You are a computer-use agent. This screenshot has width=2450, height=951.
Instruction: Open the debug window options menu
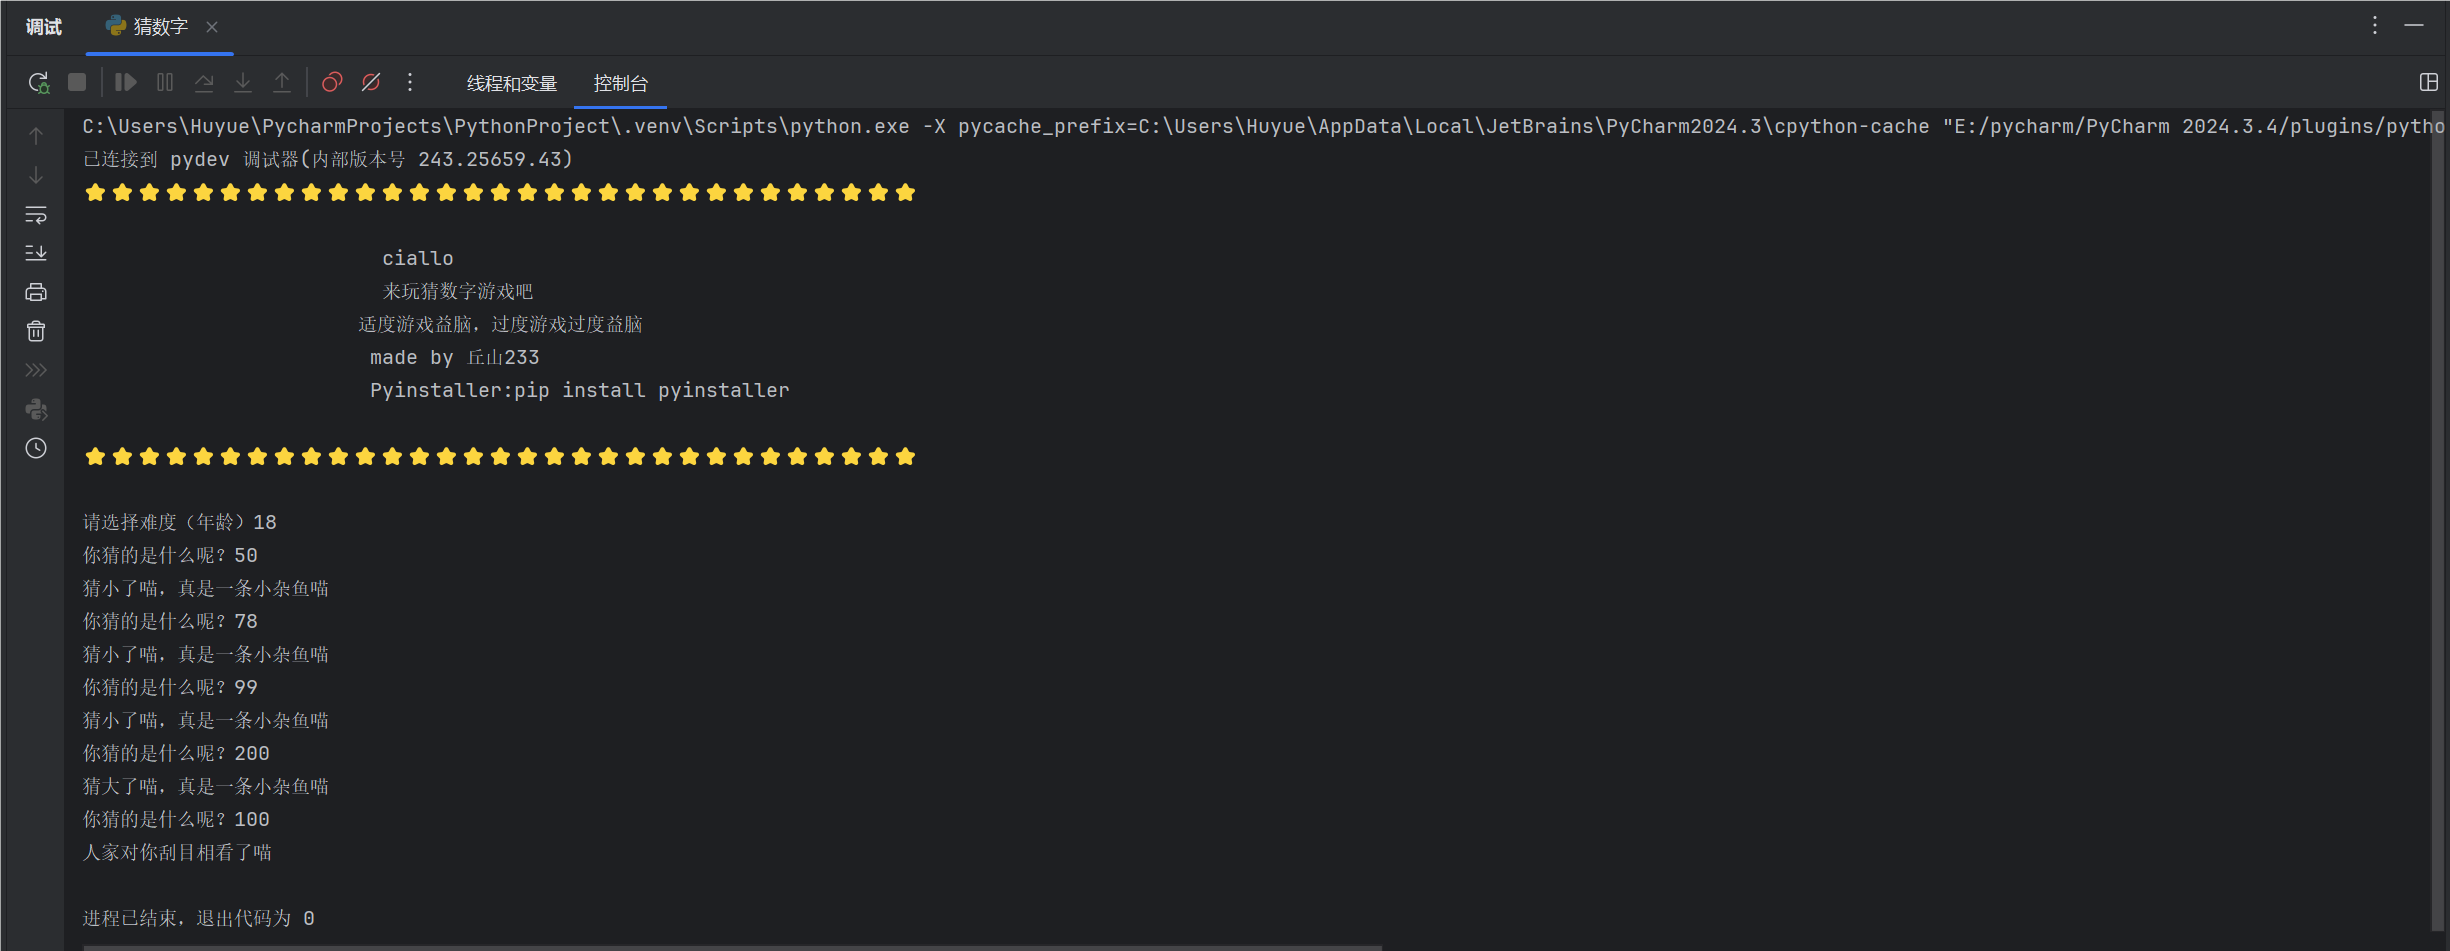click(x=2375, y=26)
